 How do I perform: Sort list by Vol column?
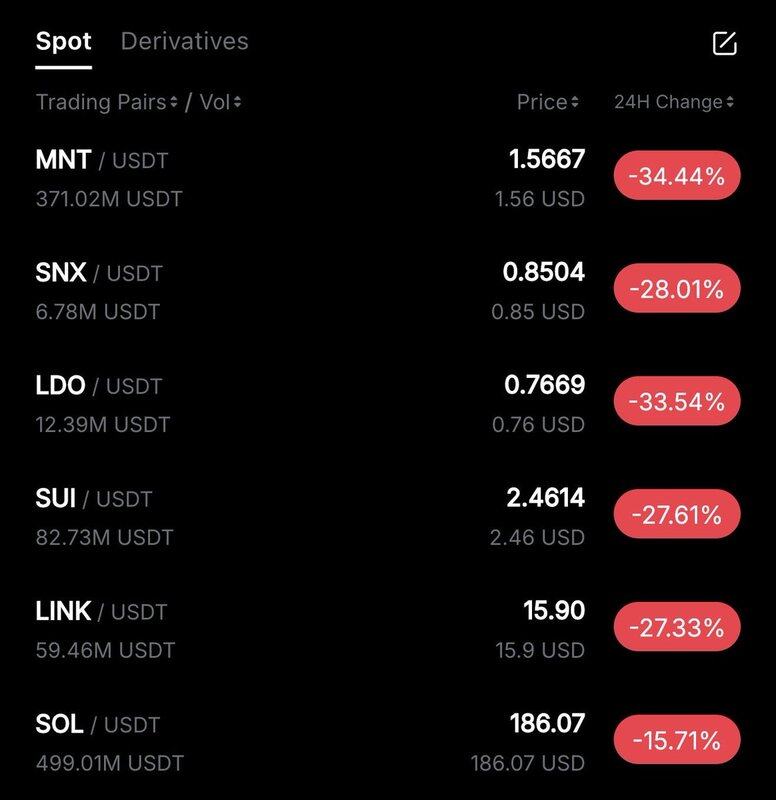click(220, 102)
